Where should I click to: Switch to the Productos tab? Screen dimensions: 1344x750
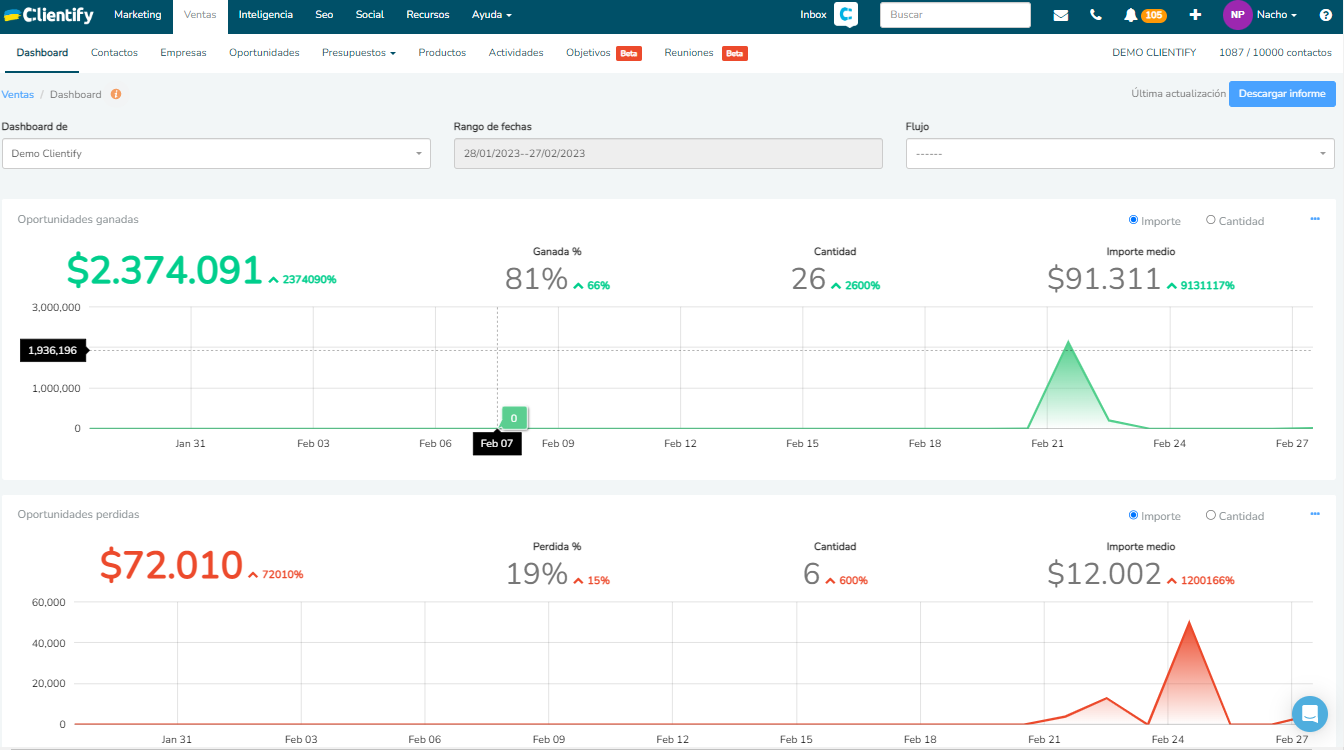pos(442,53)
